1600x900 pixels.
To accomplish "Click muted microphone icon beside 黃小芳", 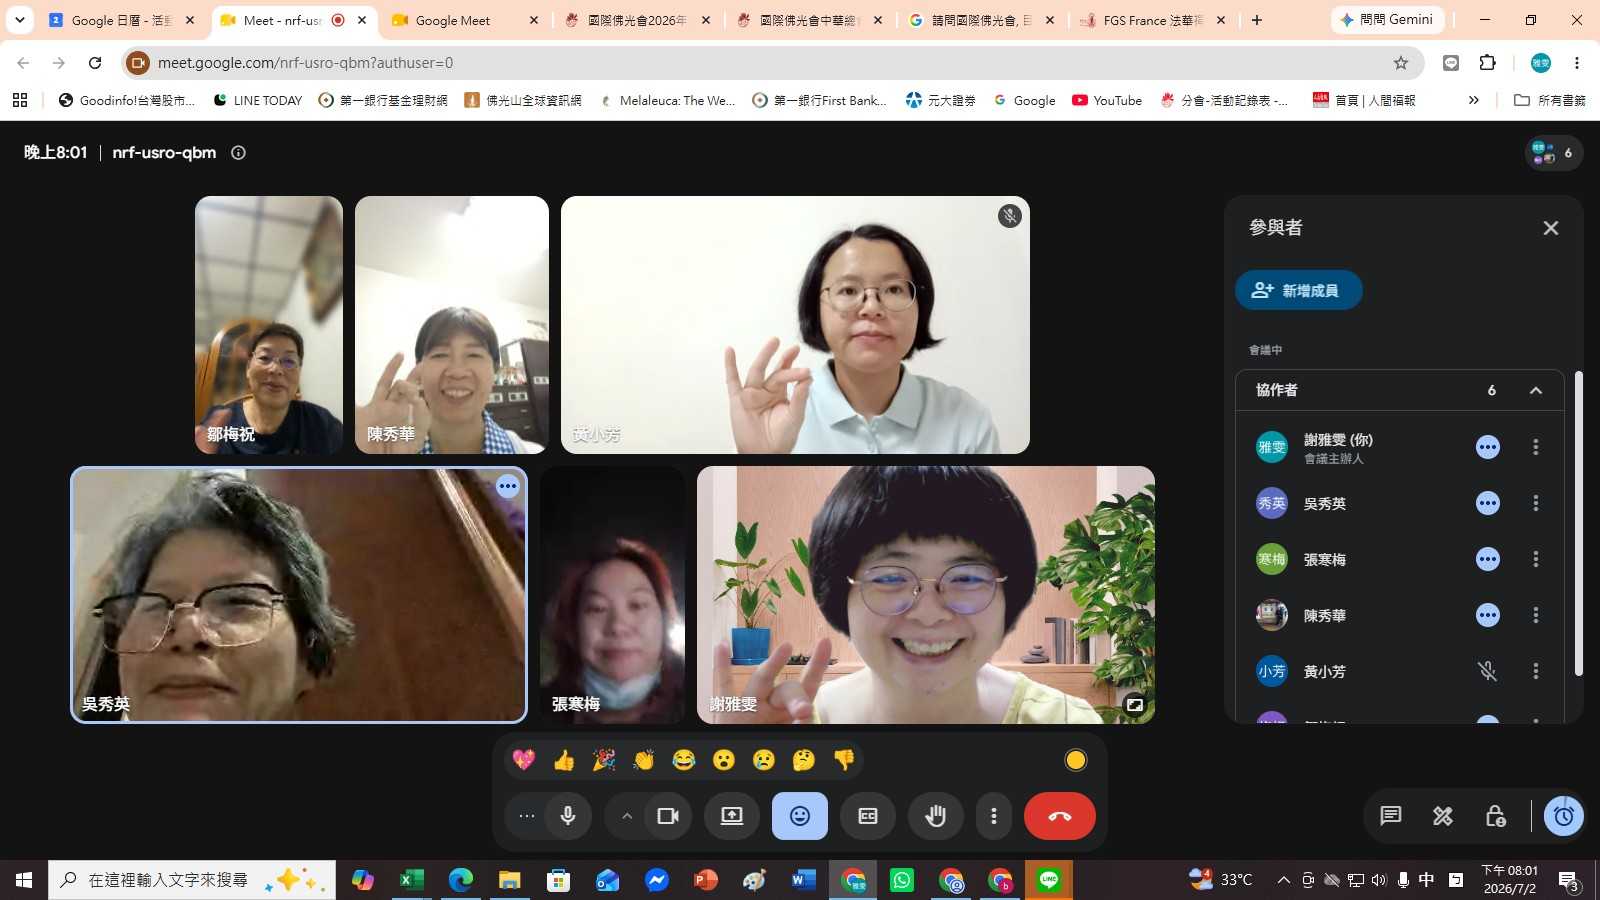I will click(1488, 671).
